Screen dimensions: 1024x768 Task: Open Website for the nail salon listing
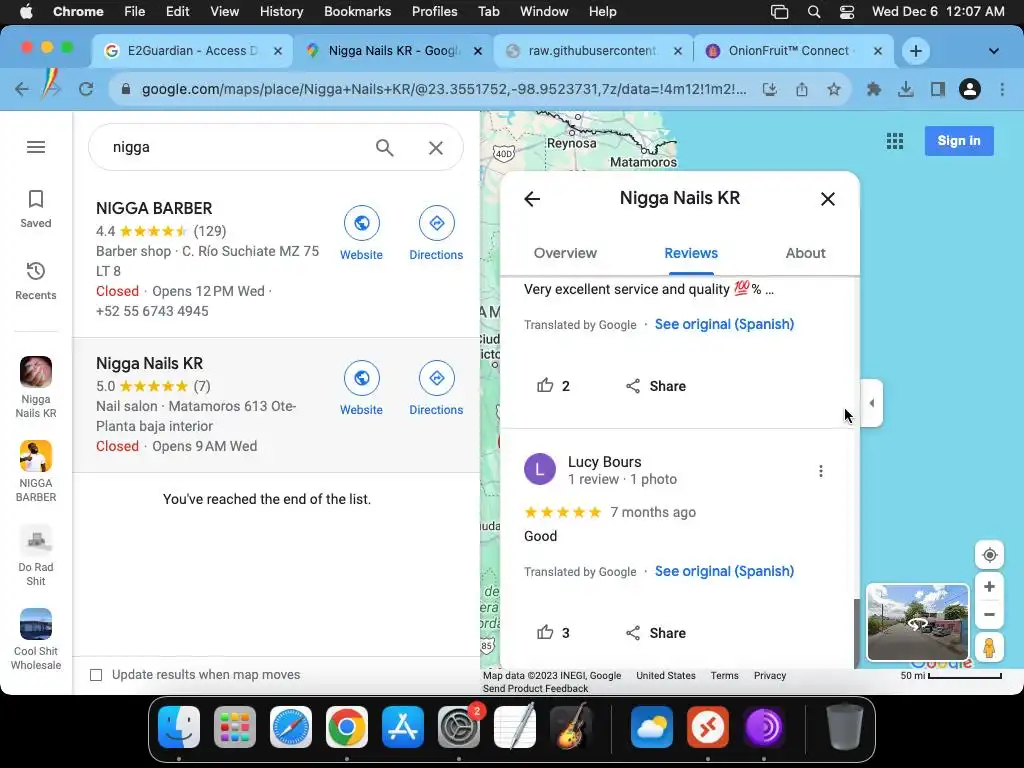pos(361,388)
